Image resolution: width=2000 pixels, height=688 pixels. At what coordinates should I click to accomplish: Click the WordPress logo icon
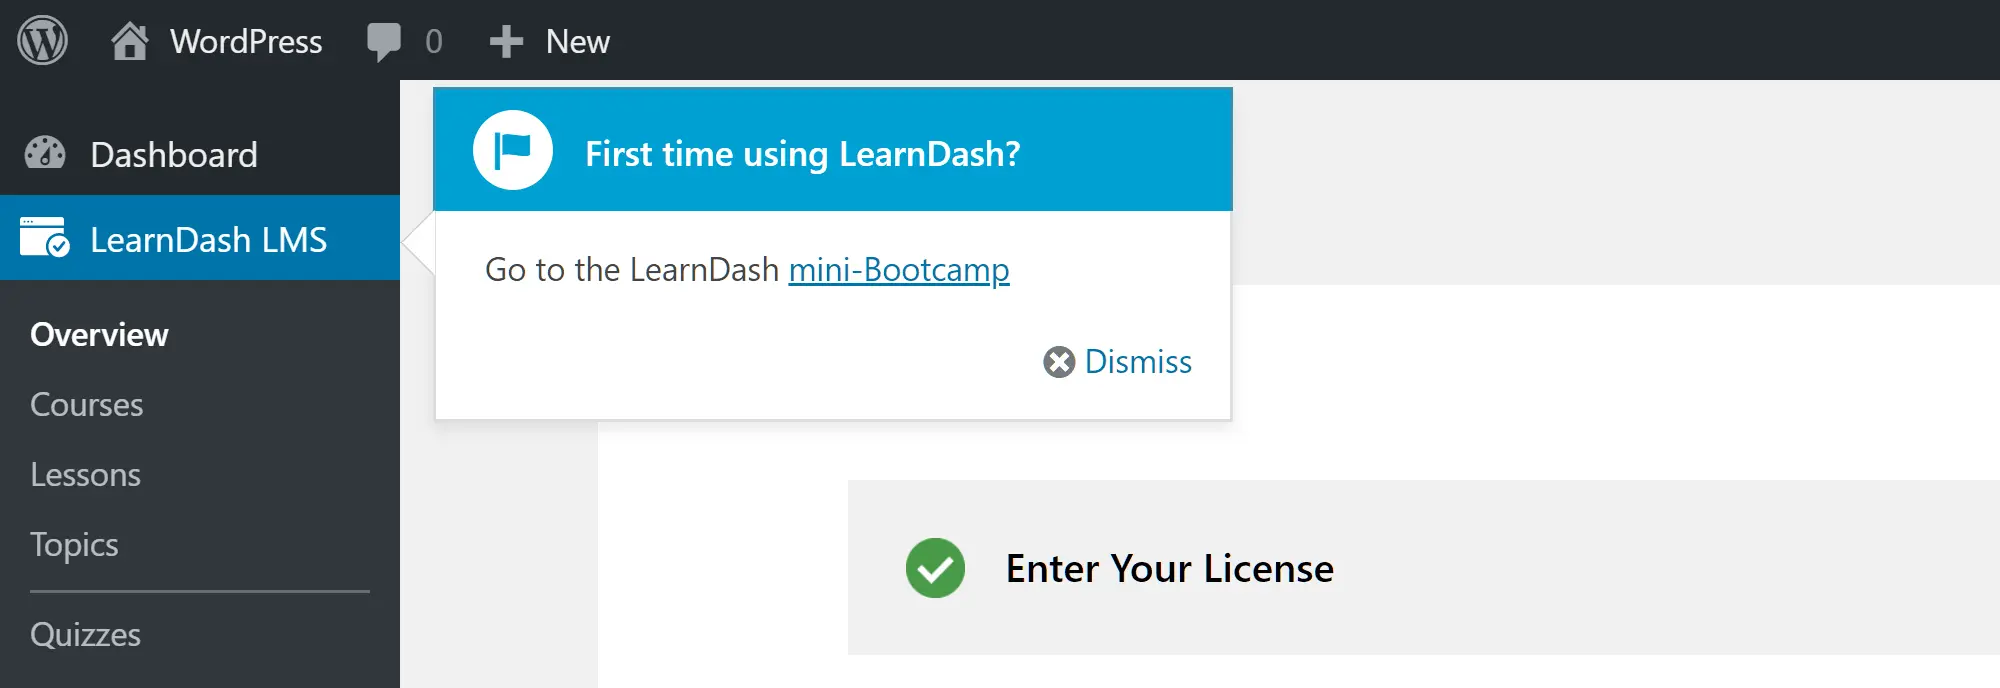[42, 41]
